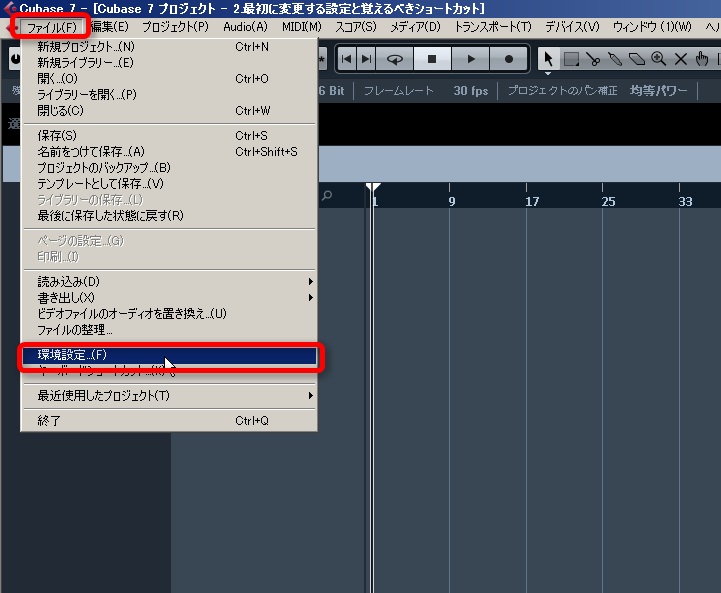Choose ファイルの整理... menu entry
Image resolution: width=721 pixels, height=593 pixels.
click(169, 330)
